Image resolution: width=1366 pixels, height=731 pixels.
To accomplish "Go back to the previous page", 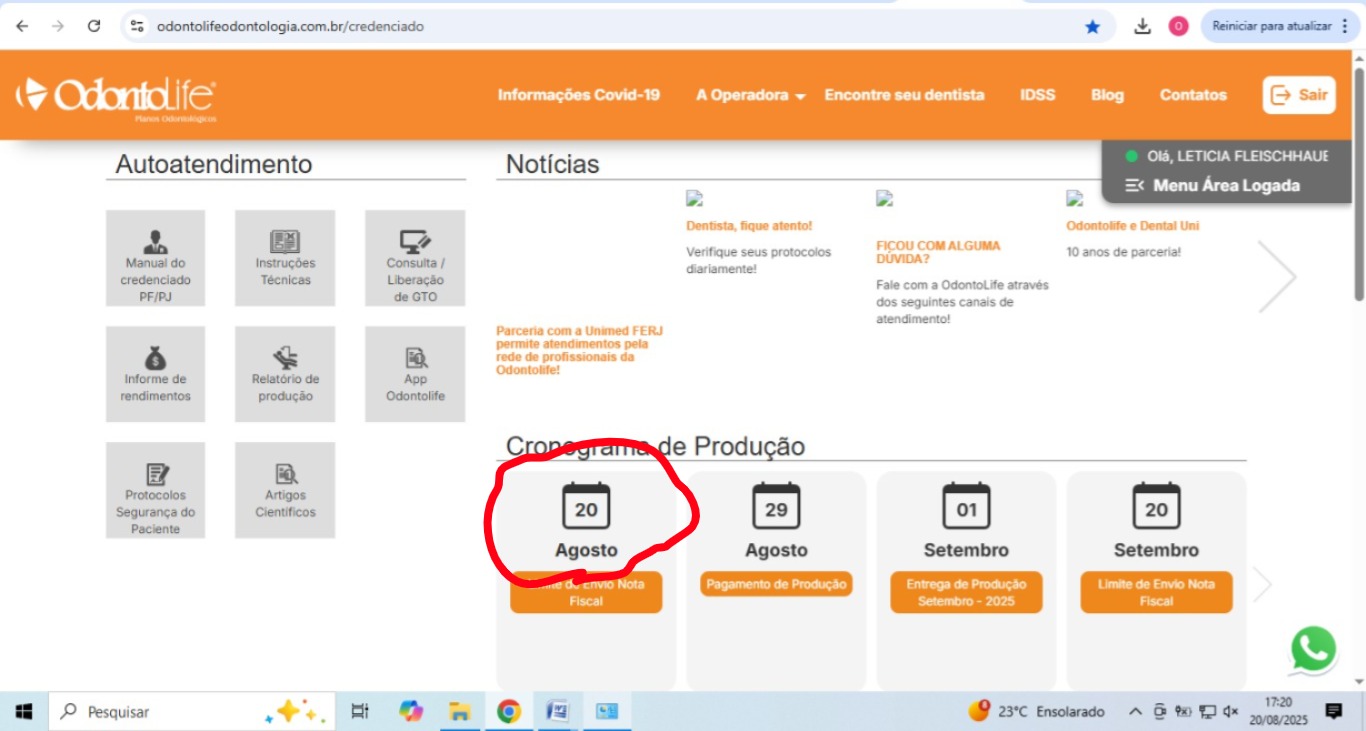I will pos(22,27).
